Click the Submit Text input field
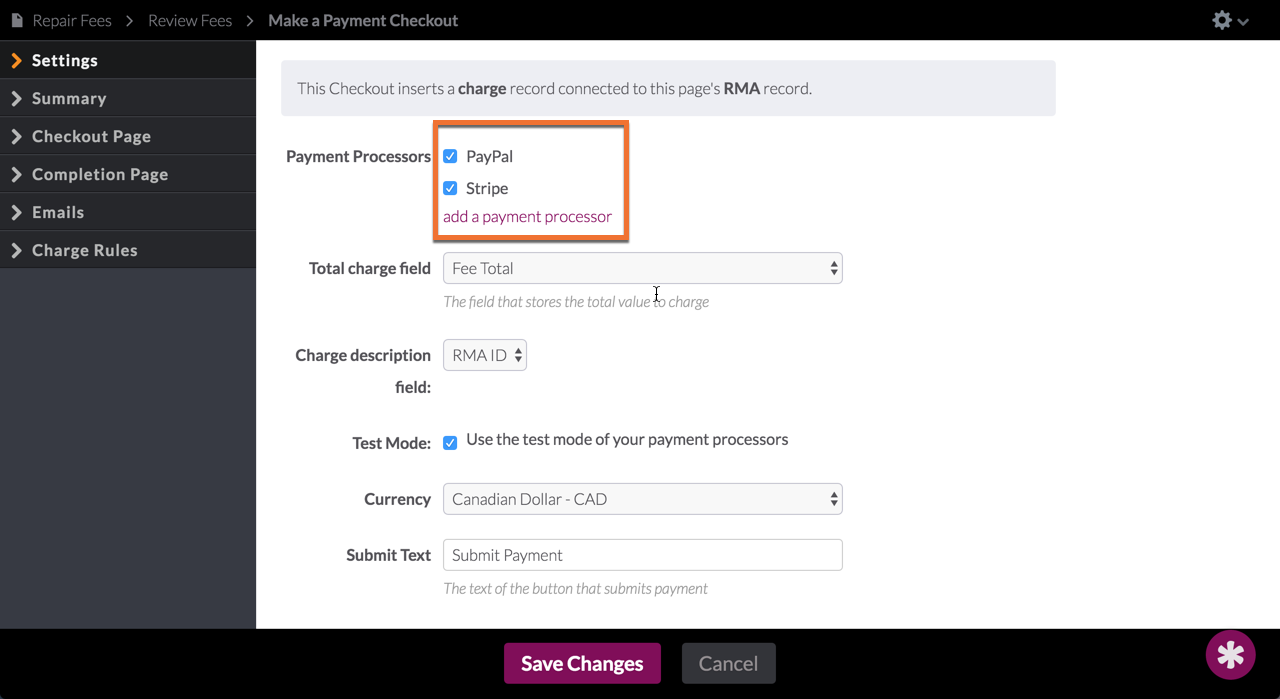 (642, 555)
